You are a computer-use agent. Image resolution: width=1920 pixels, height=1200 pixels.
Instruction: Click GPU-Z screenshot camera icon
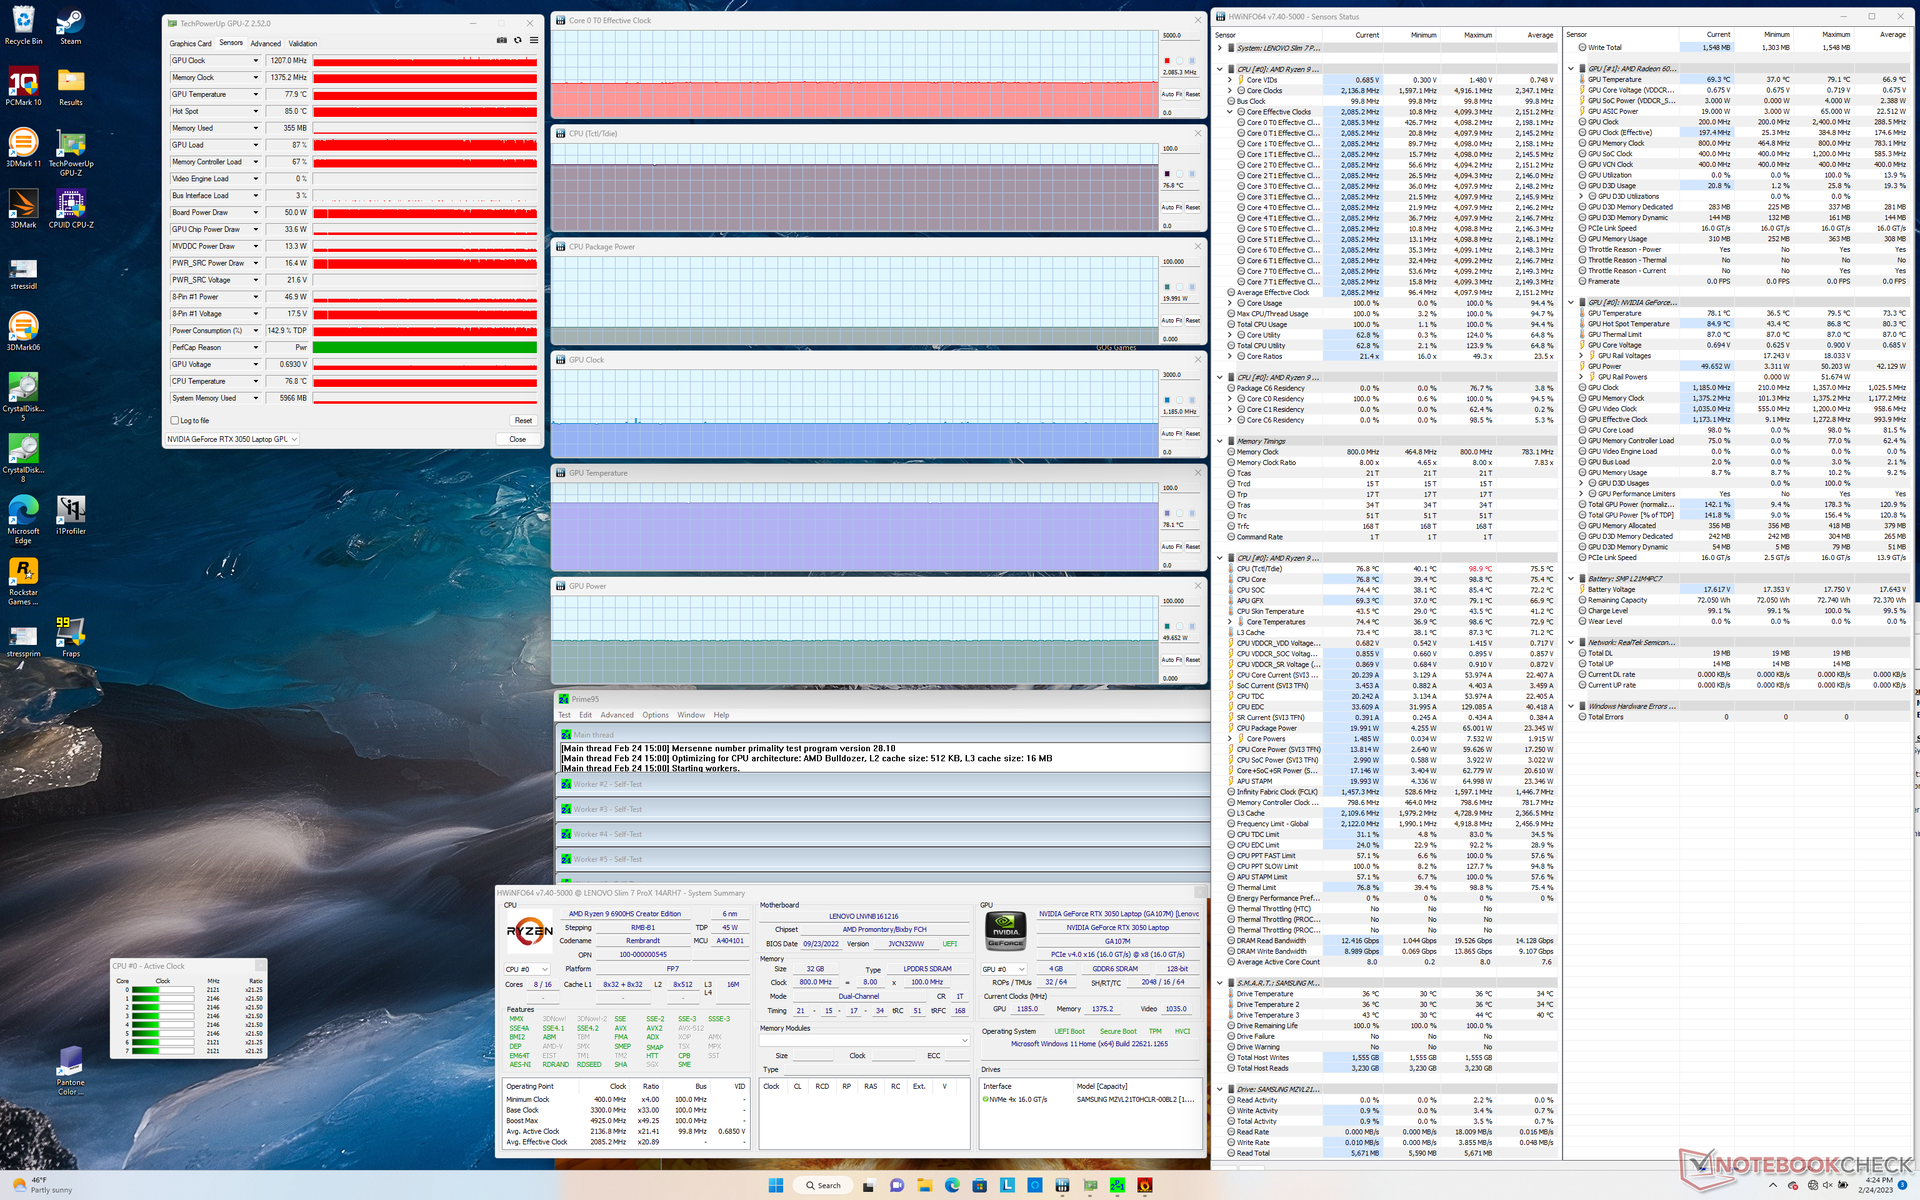pyautogui.click(x=502, y=40)
